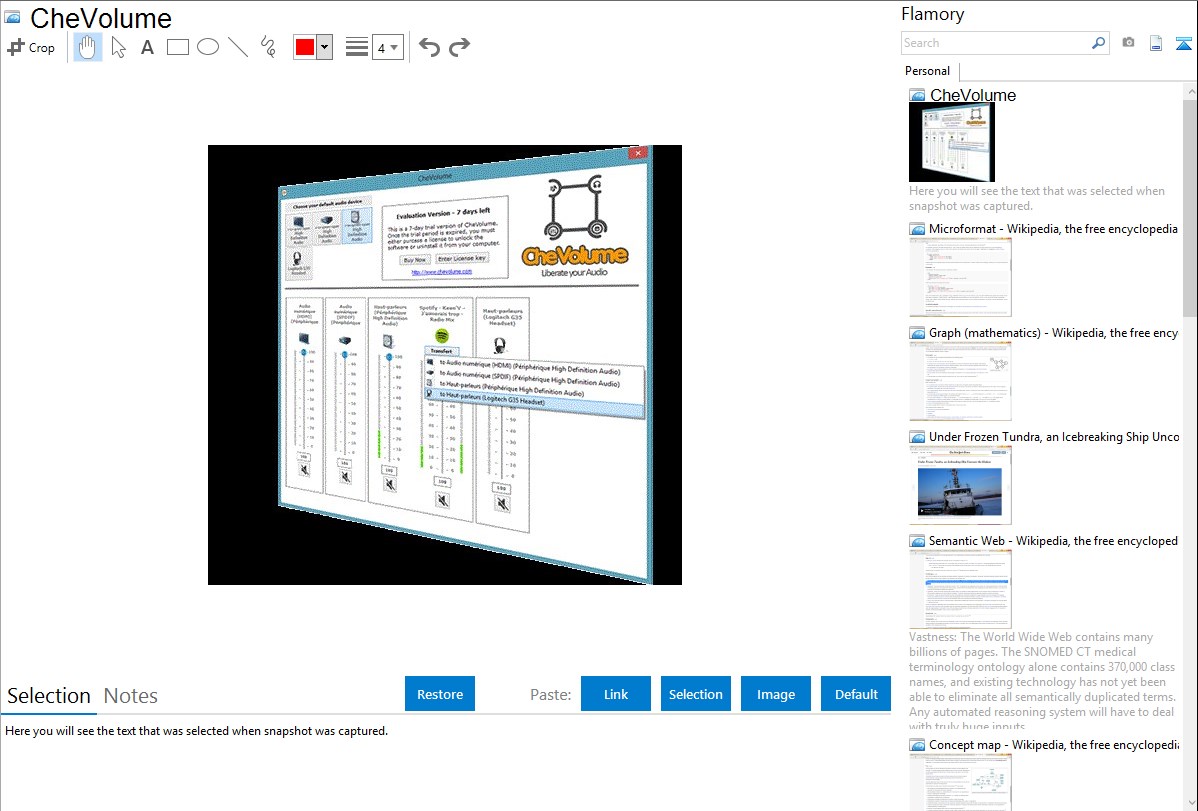Click the Default paste button

click(x=856, y=694)
